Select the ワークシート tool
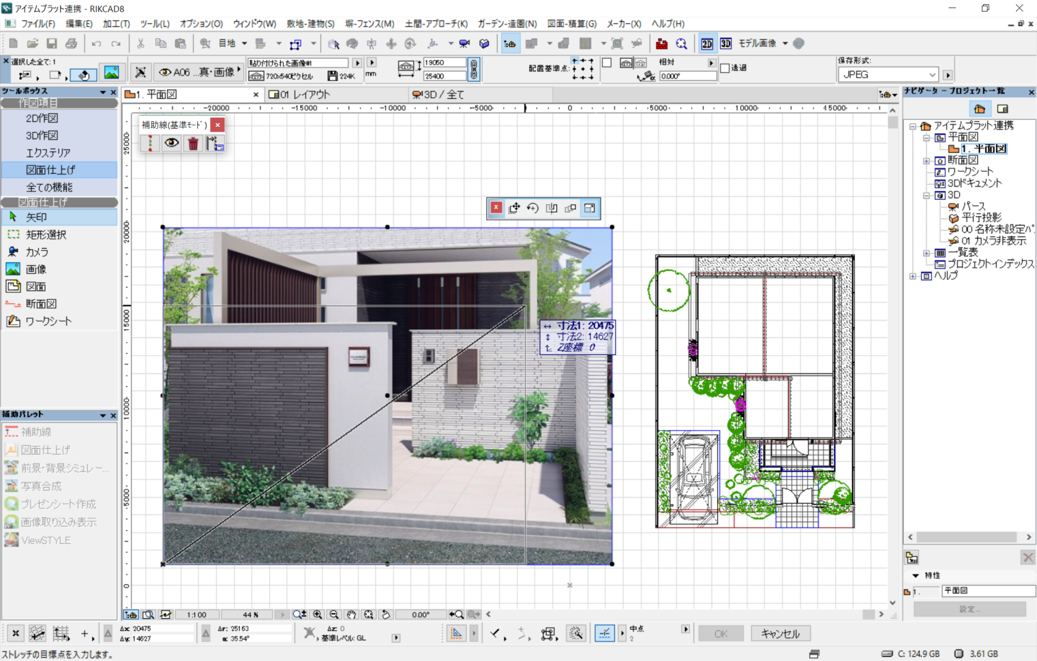 pyautogui.click(x=59, y=321)
